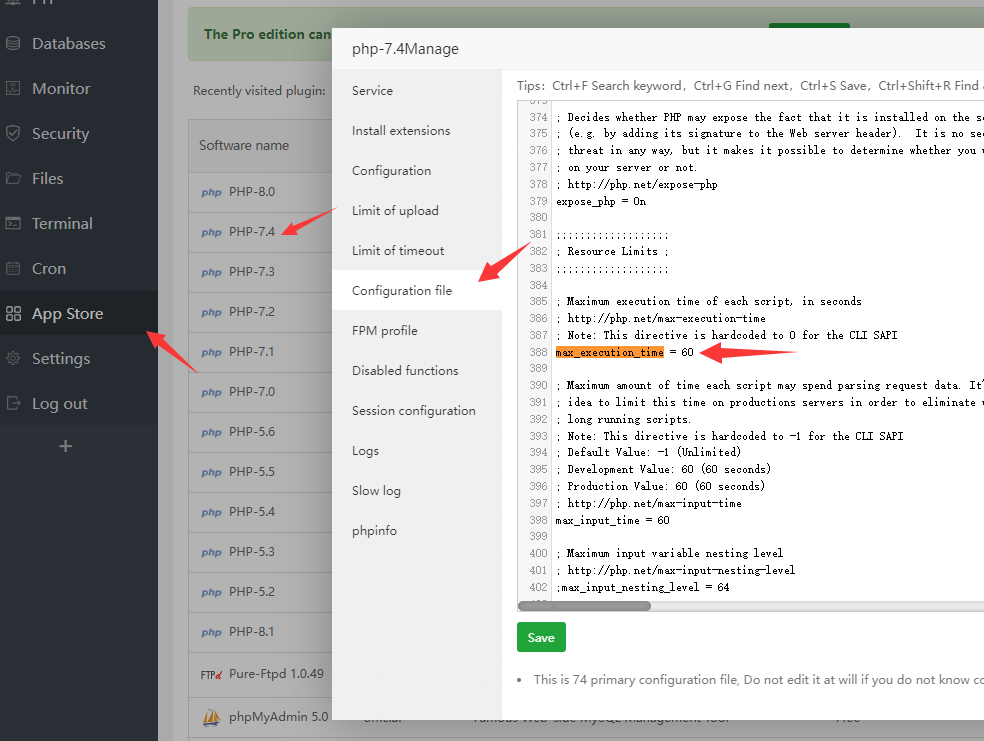Click the Log out icon
This screenshot has width=984, height=741.
(13, 403)
